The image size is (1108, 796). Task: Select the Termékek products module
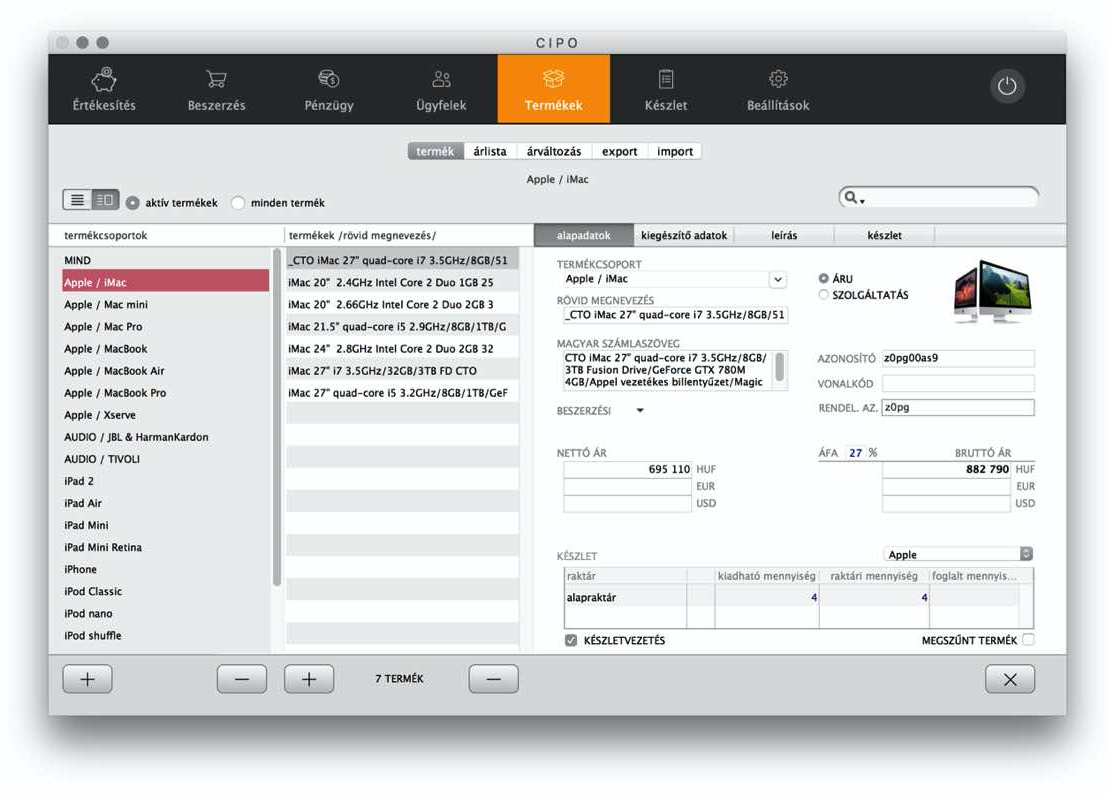coord(553,90)
